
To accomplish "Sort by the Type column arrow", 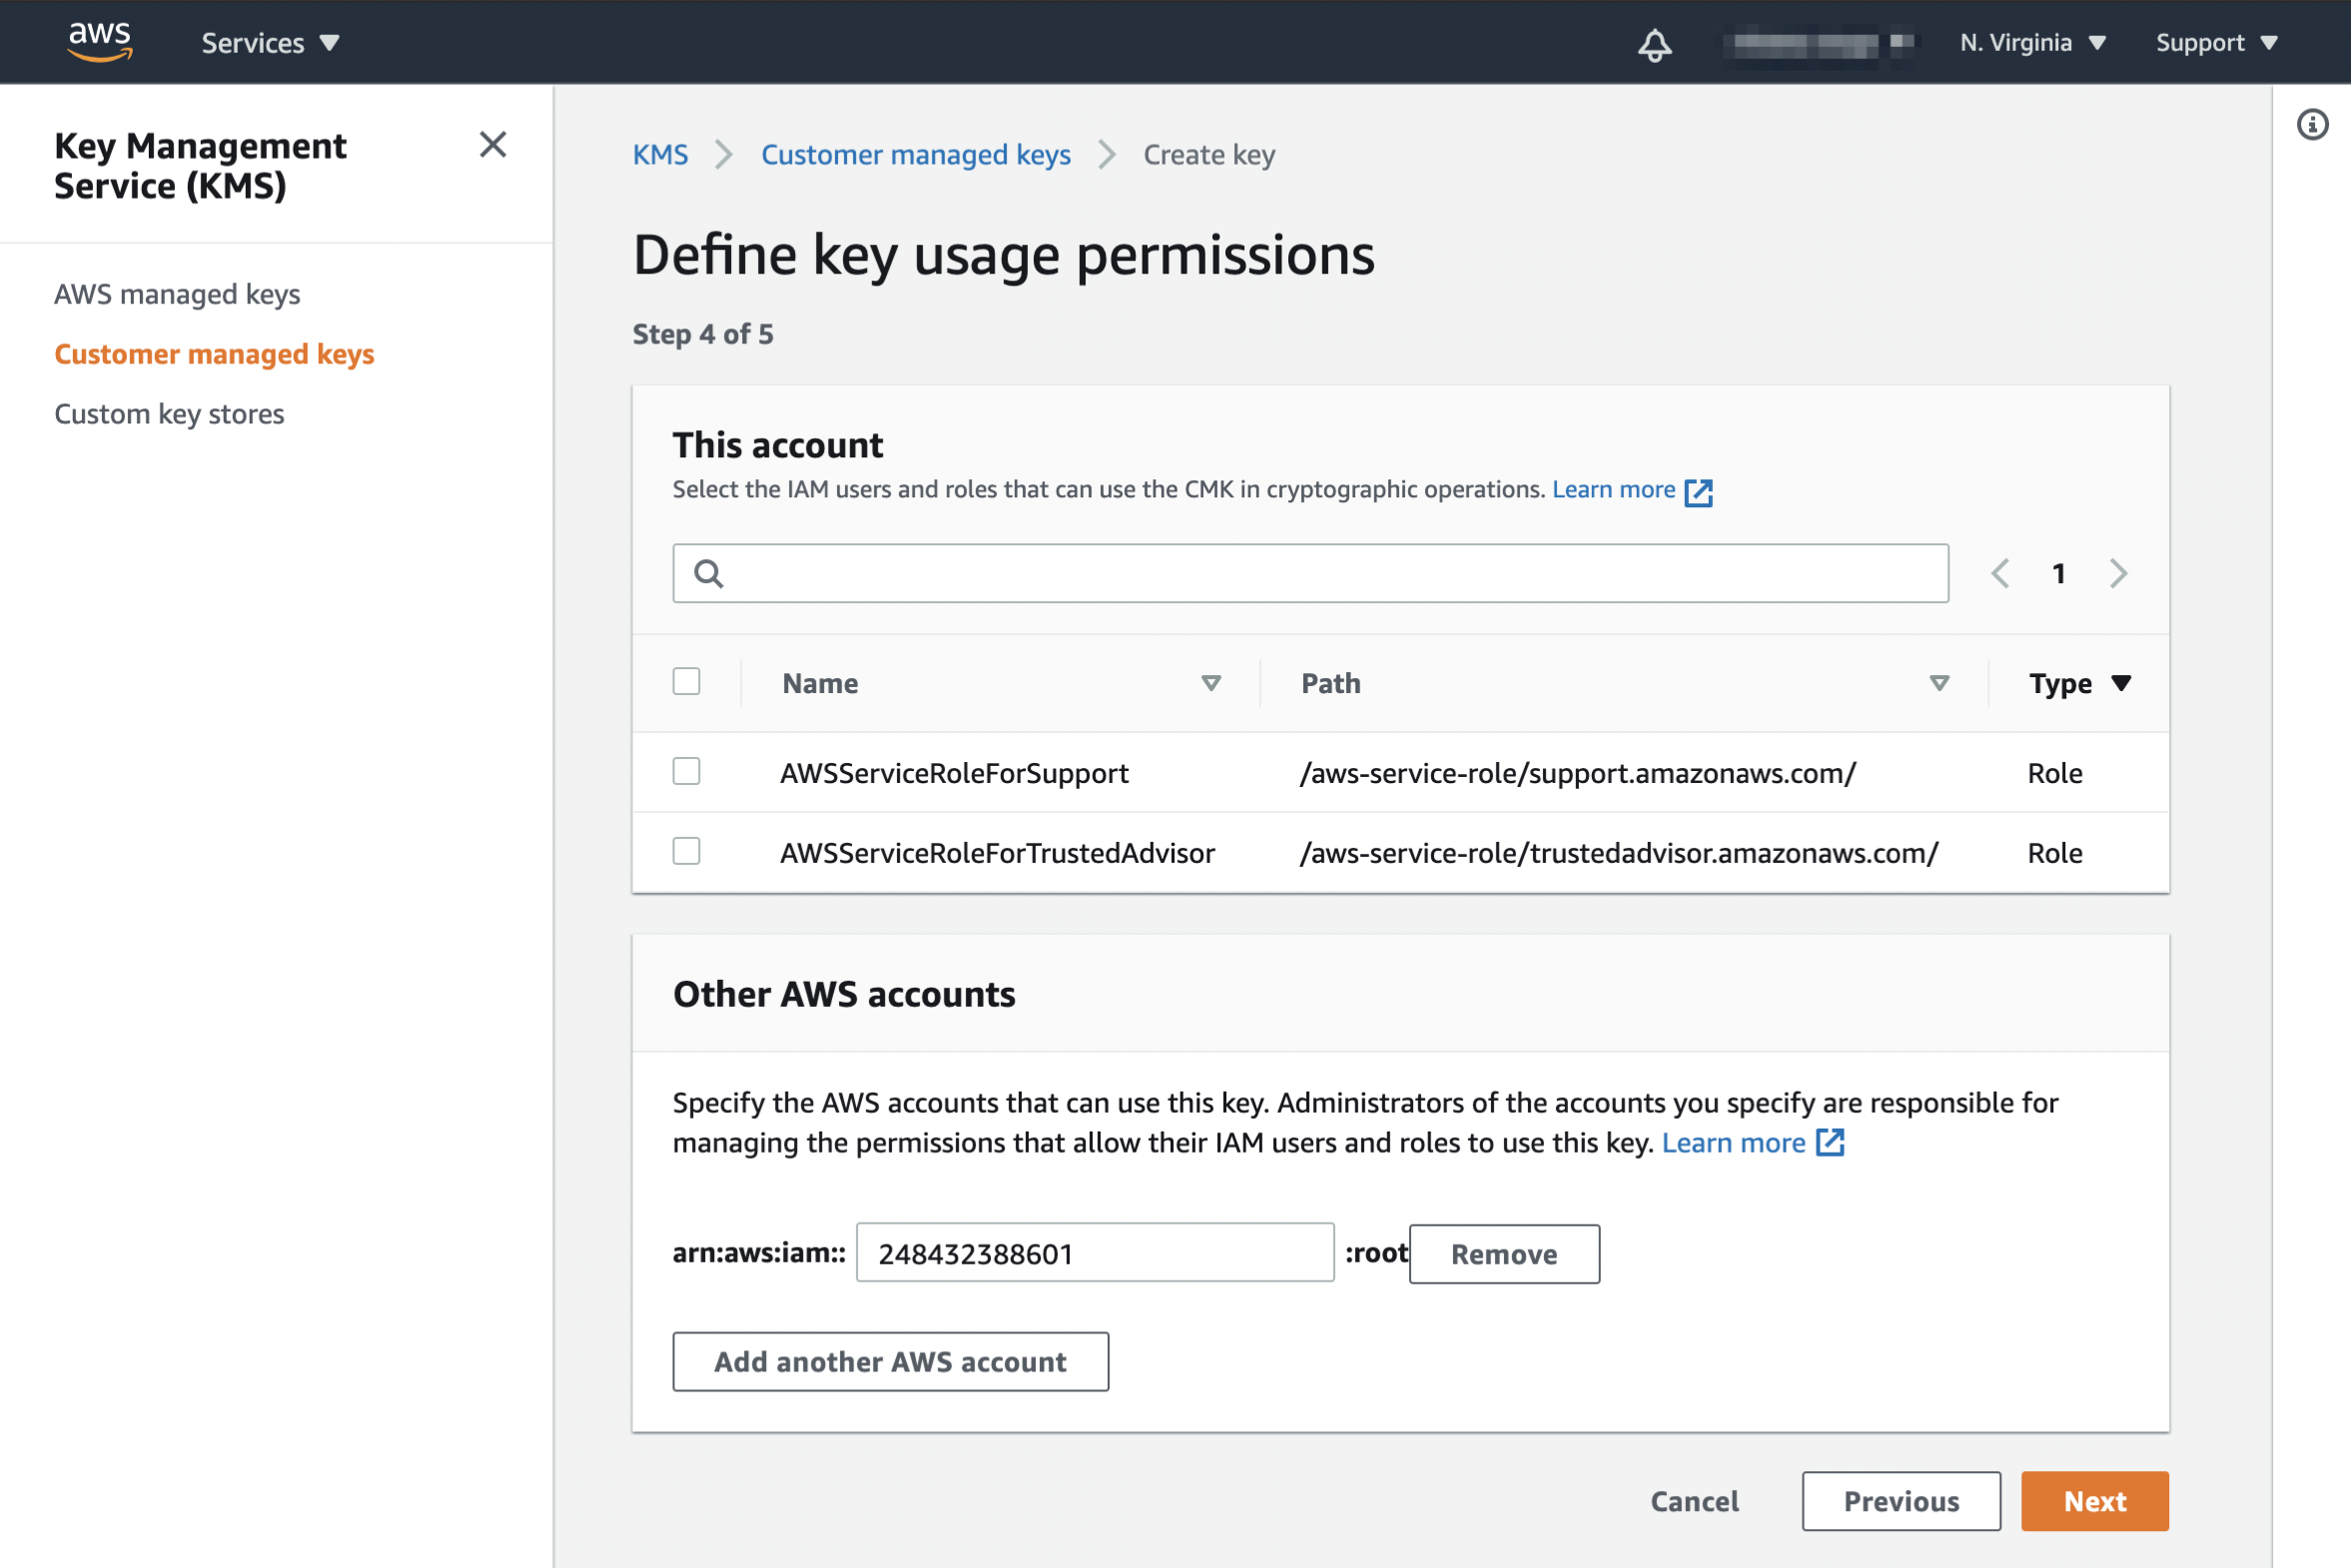I will click(x=2121, y=683).
